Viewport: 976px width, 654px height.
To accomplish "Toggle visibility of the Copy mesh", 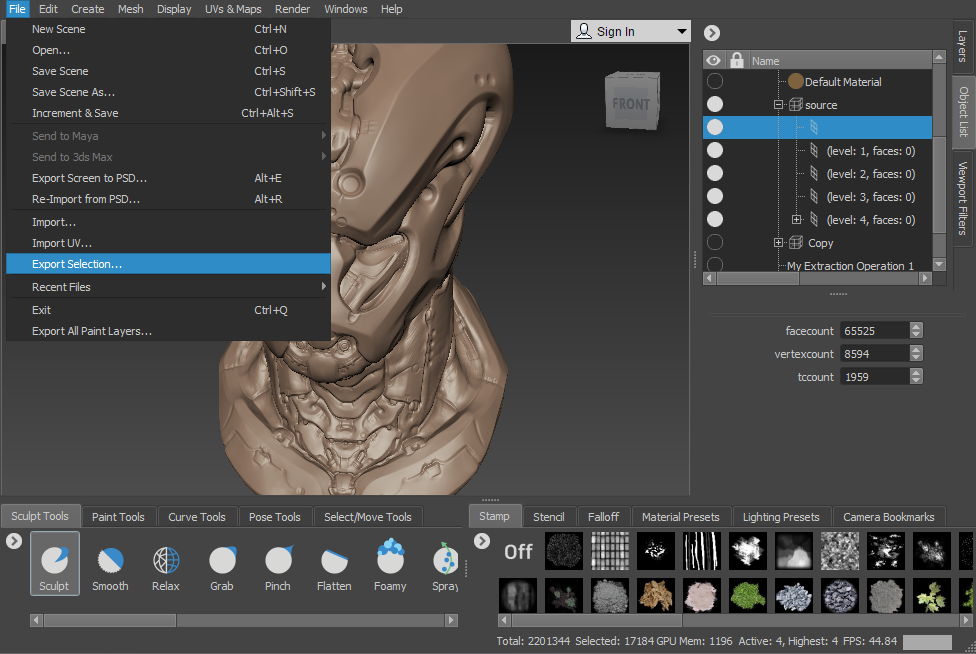I will click(715, 242).
